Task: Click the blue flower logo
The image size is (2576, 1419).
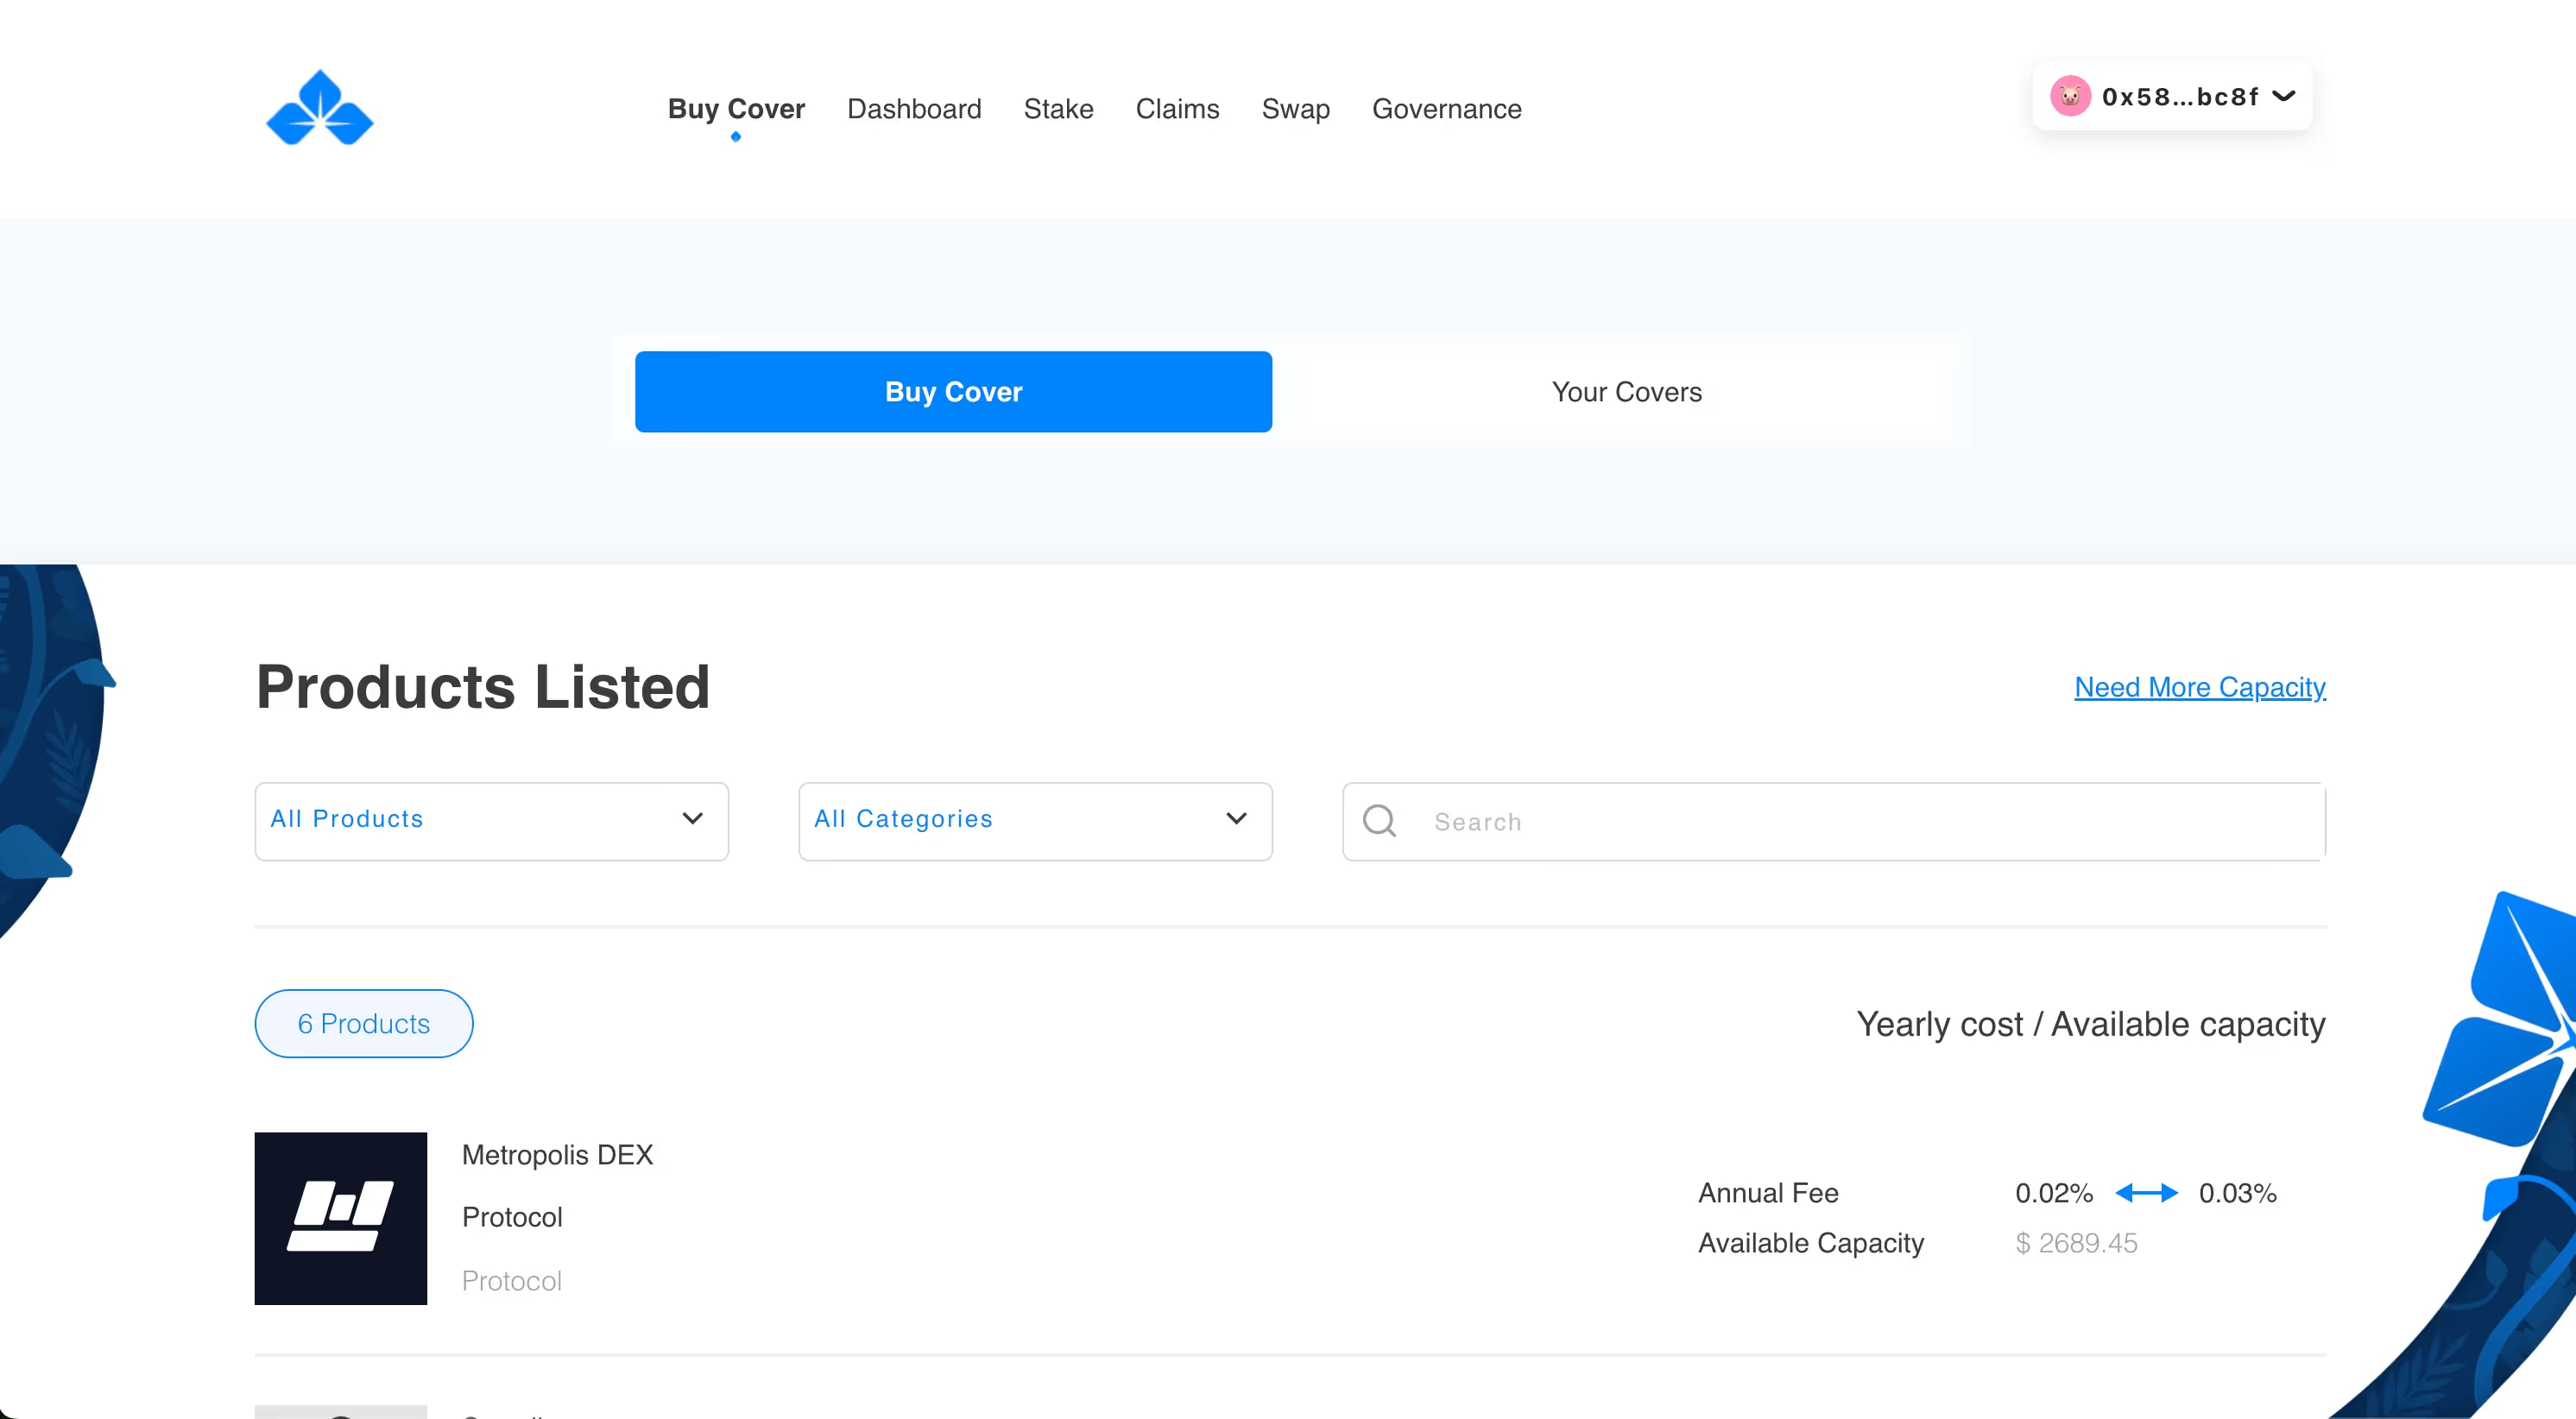Action: (319, 109)
